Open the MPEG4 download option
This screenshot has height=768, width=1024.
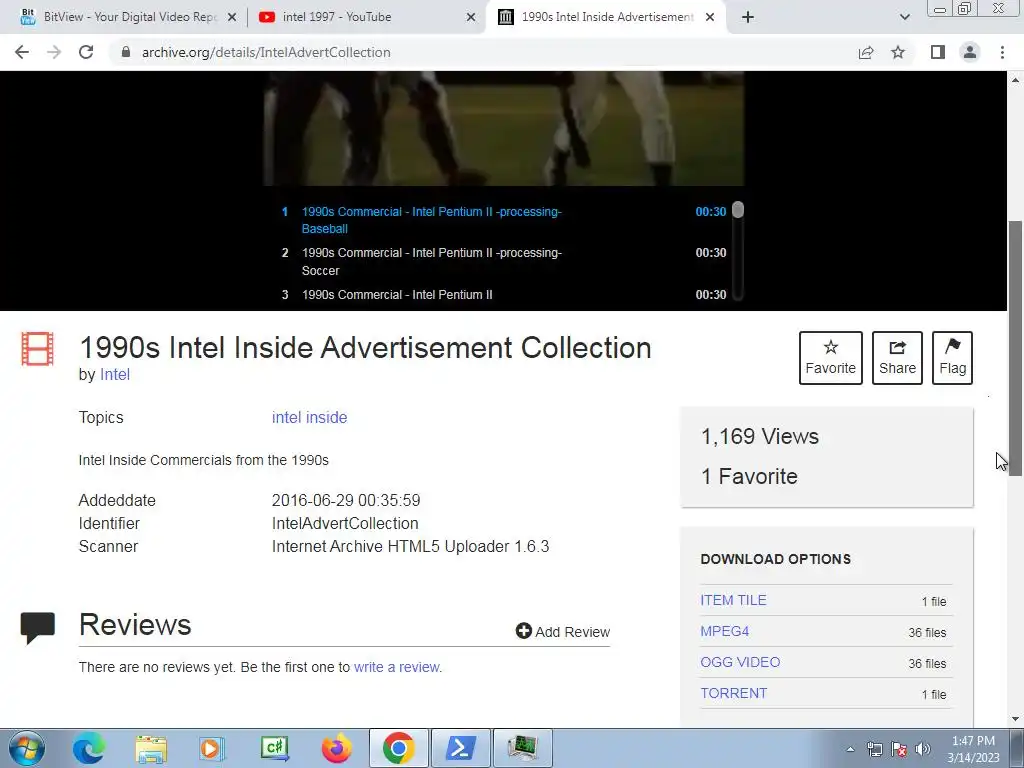pos(724,632)
